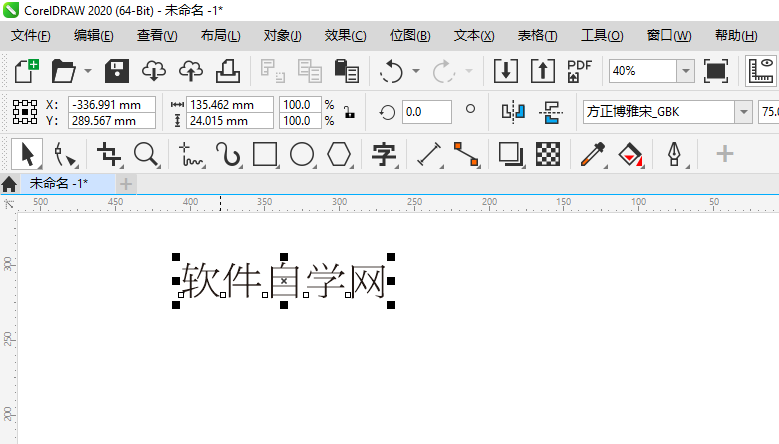Print the document
779x444 pixels.
(x=228, y=71)
